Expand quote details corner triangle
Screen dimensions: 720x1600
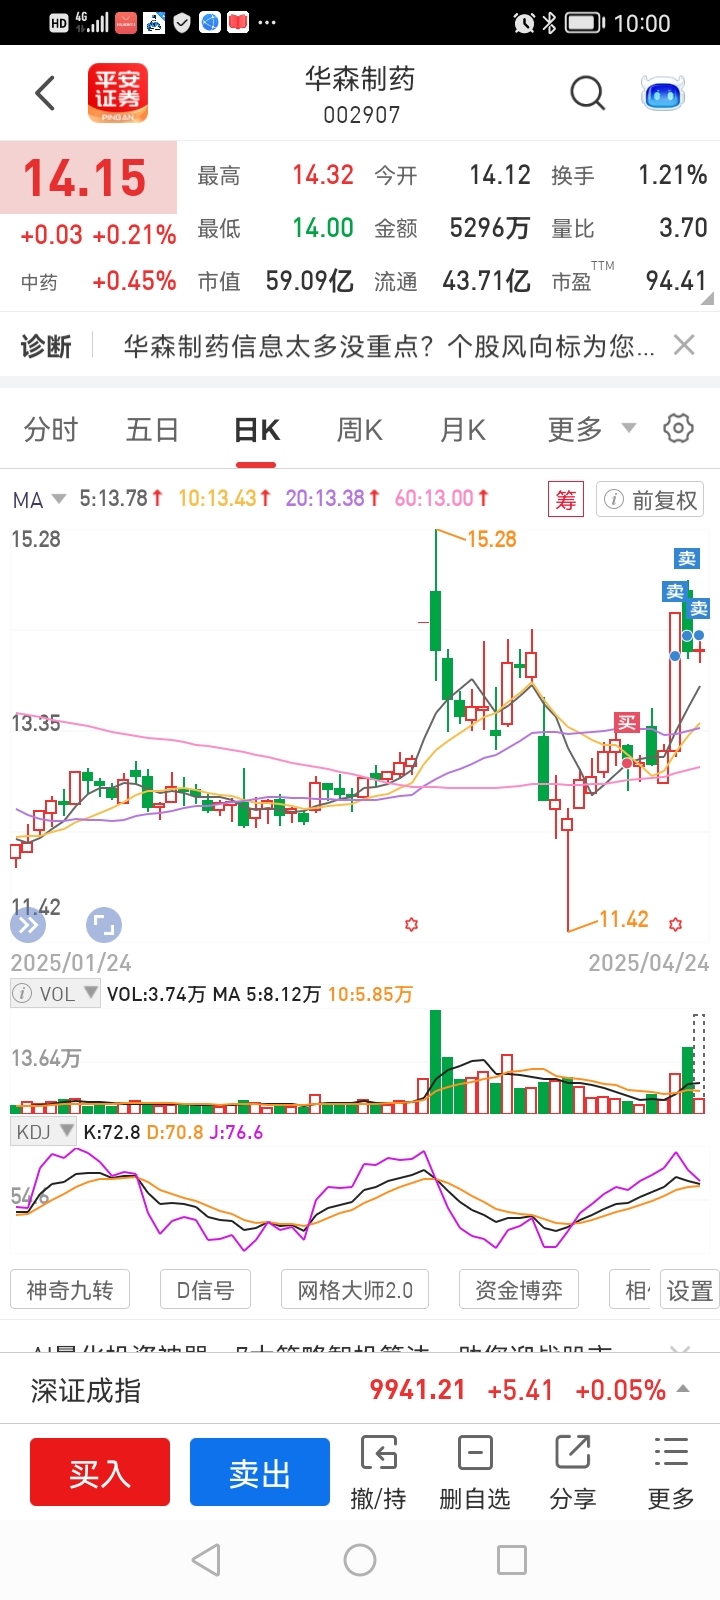708,298
